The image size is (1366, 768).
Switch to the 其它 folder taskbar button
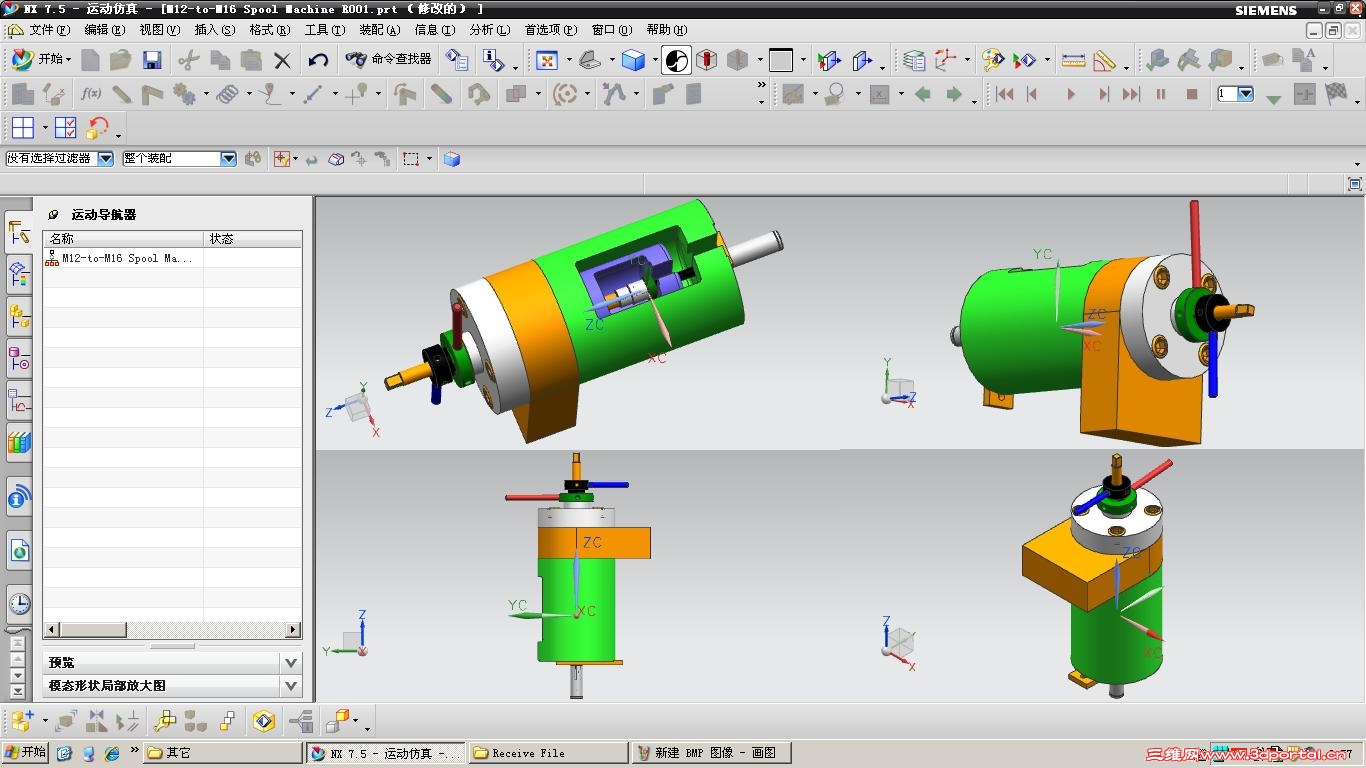(222, 753)
